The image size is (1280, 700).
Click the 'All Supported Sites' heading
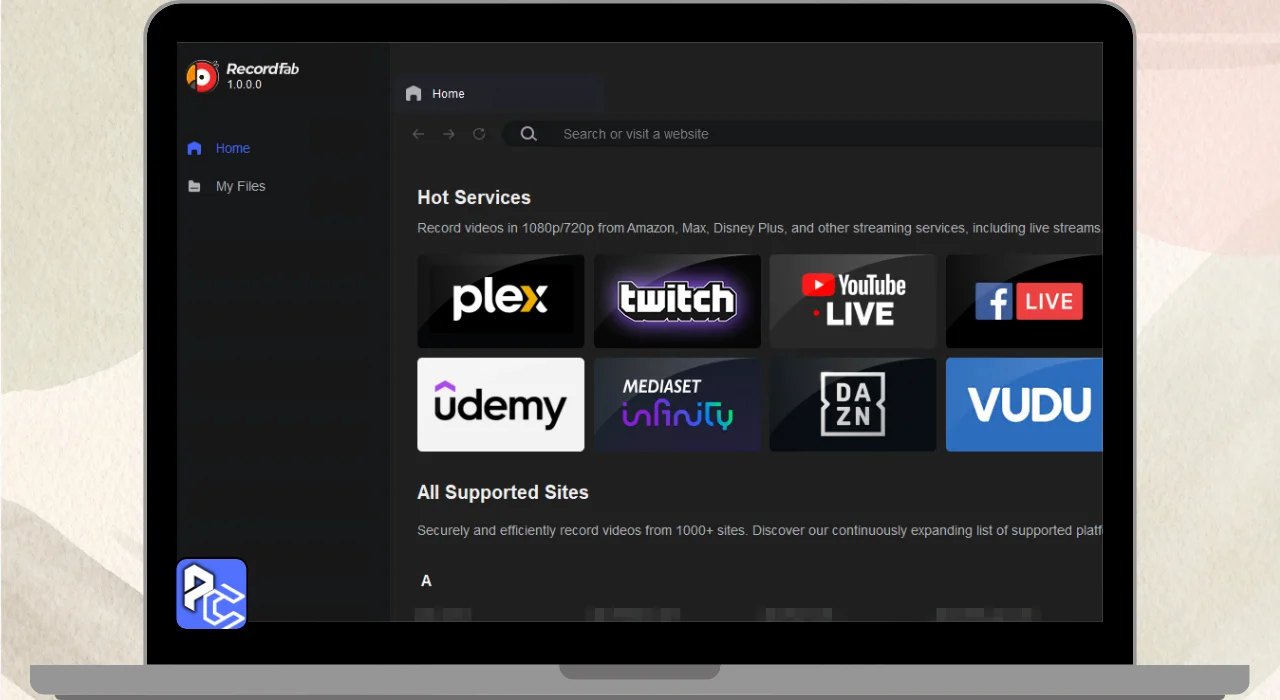[x=502, y=492]
